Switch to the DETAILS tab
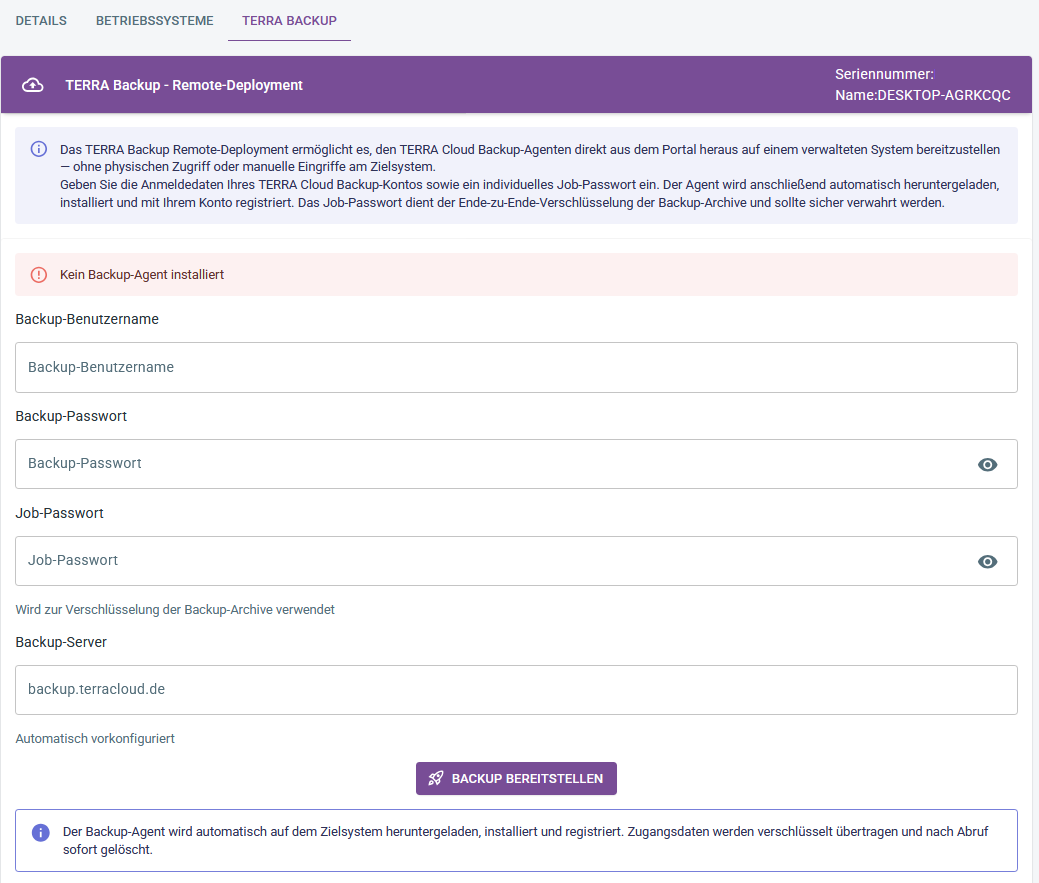The height and width of the screenshot is (883, 1039). [x=41, y=20]
